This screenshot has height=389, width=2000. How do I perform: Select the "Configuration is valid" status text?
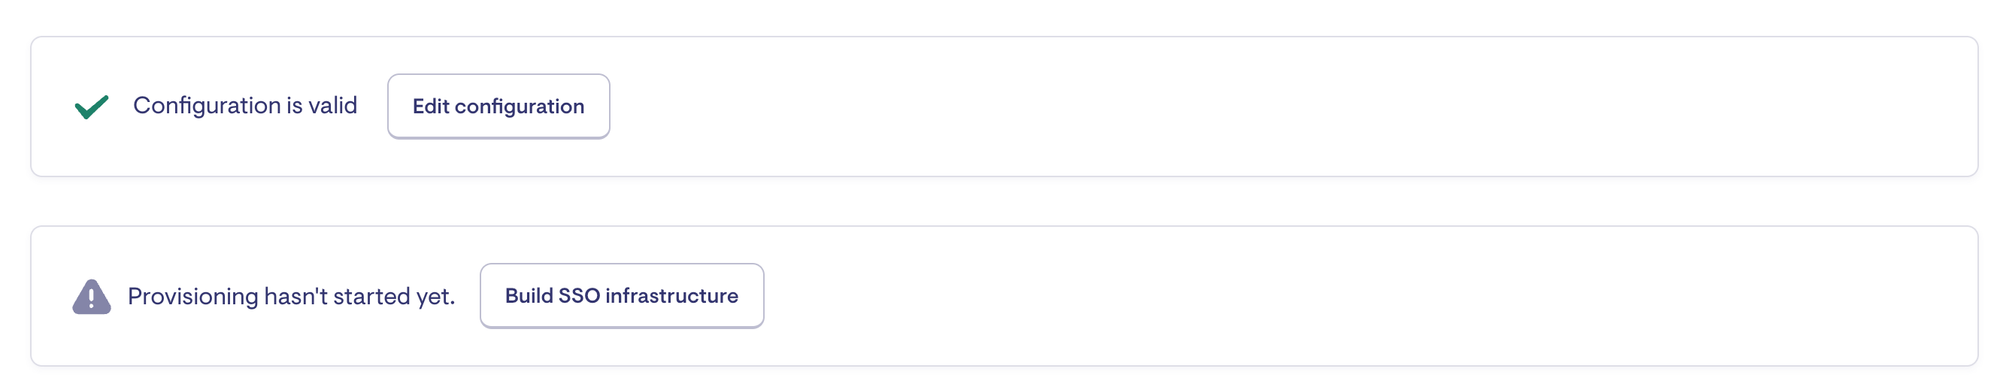(245, 106)
